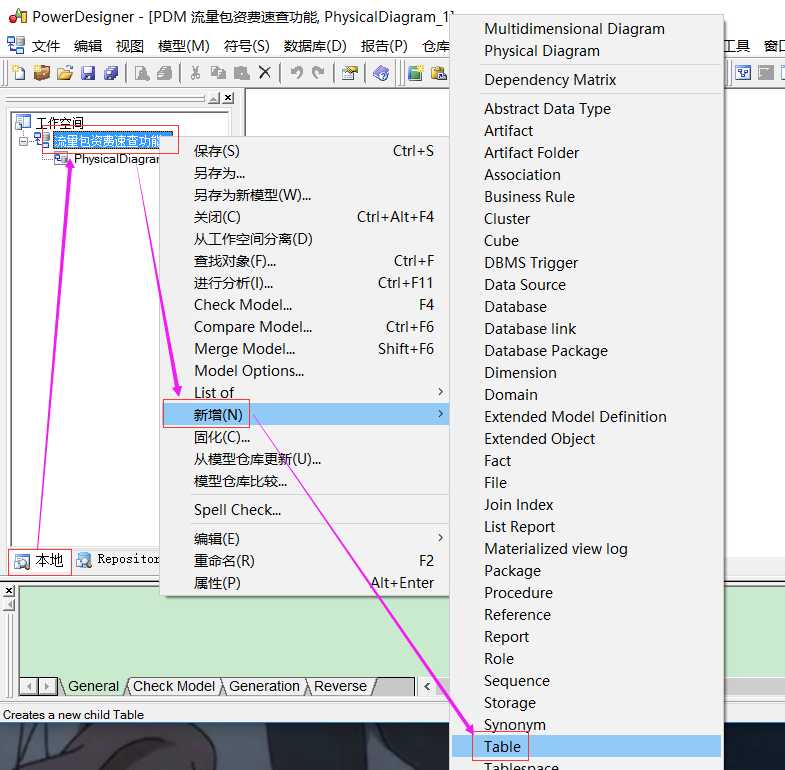
Task: Open the 模型(M) menu
Action: 184,46
